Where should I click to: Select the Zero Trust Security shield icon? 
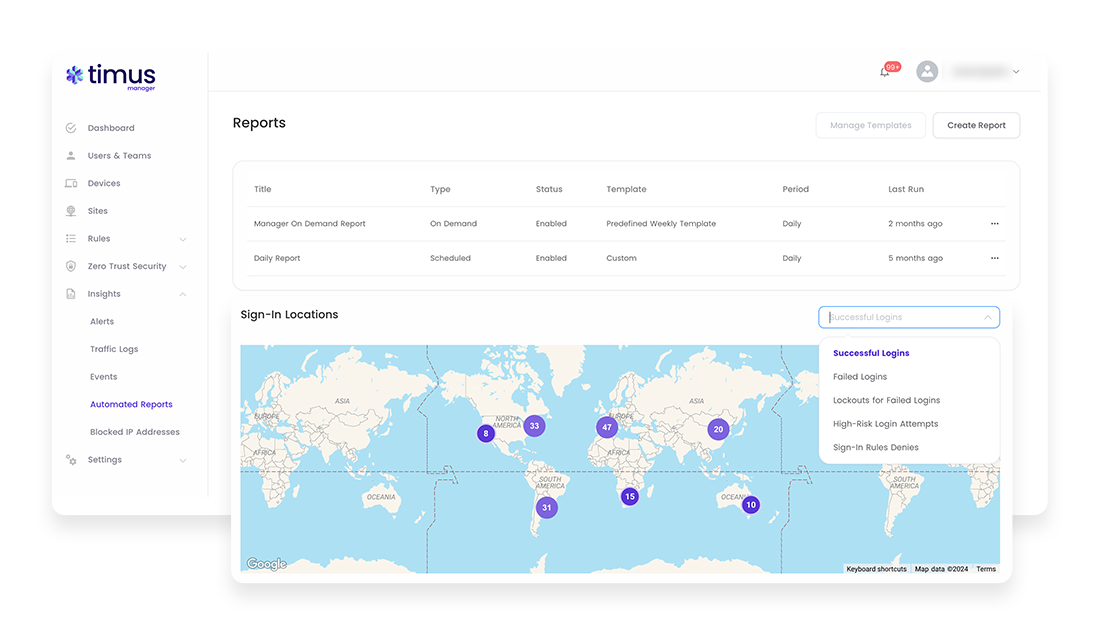click(71, 266)
